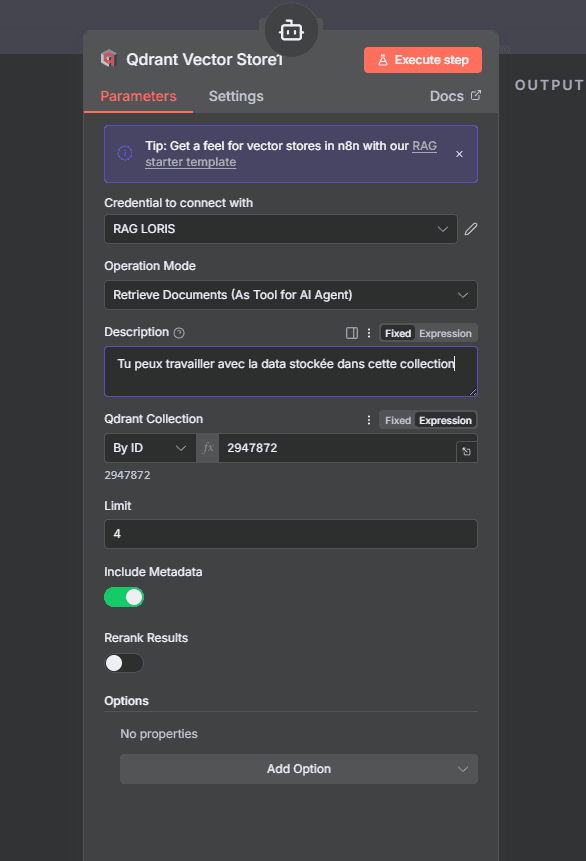Open the By ID mode dropdown
This screenshot has width=586, height=861.
pyautogui.click(x=150, y=448)
